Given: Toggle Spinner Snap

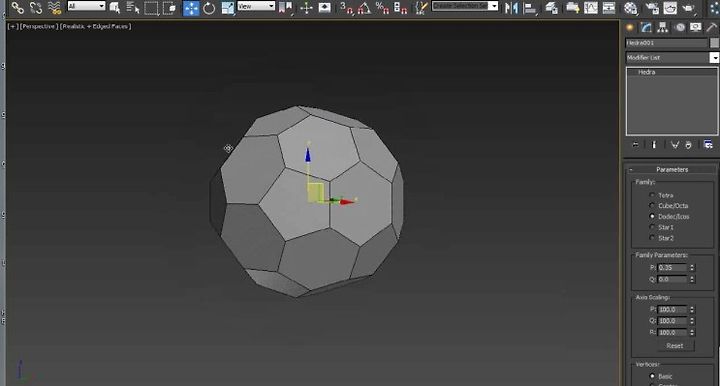Looking at the screenshot, I should (x=400, y=7).
